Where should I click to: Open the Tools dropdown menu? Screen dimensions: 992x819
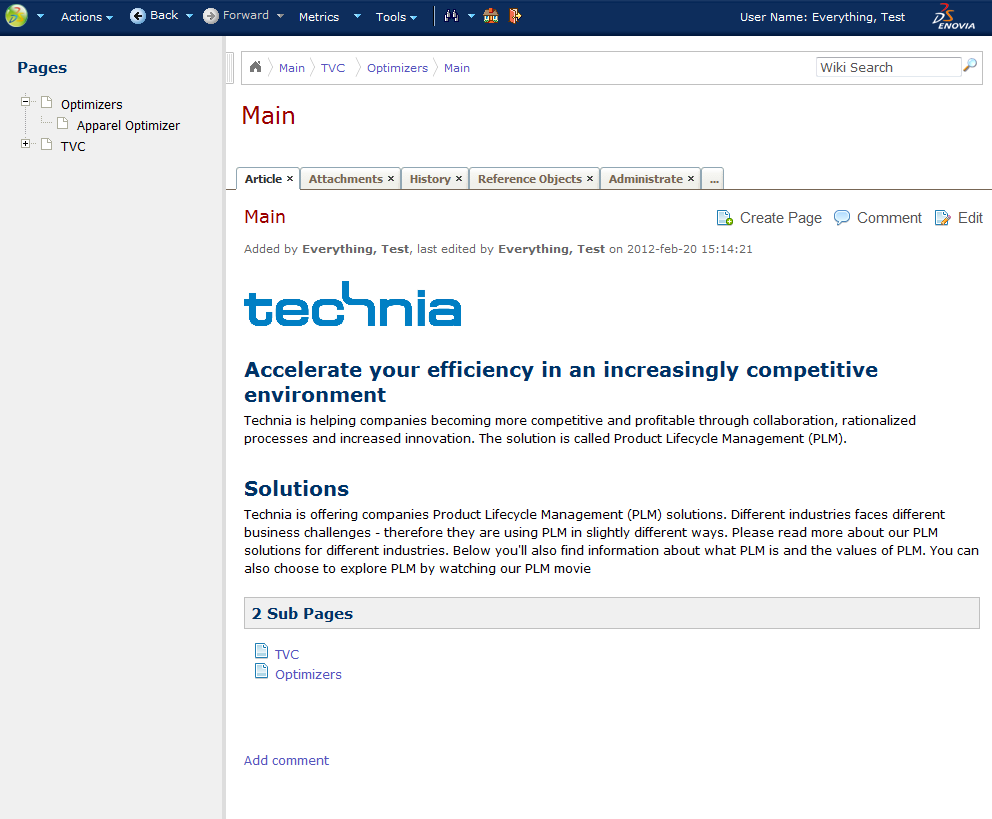(x=396, y=17)
